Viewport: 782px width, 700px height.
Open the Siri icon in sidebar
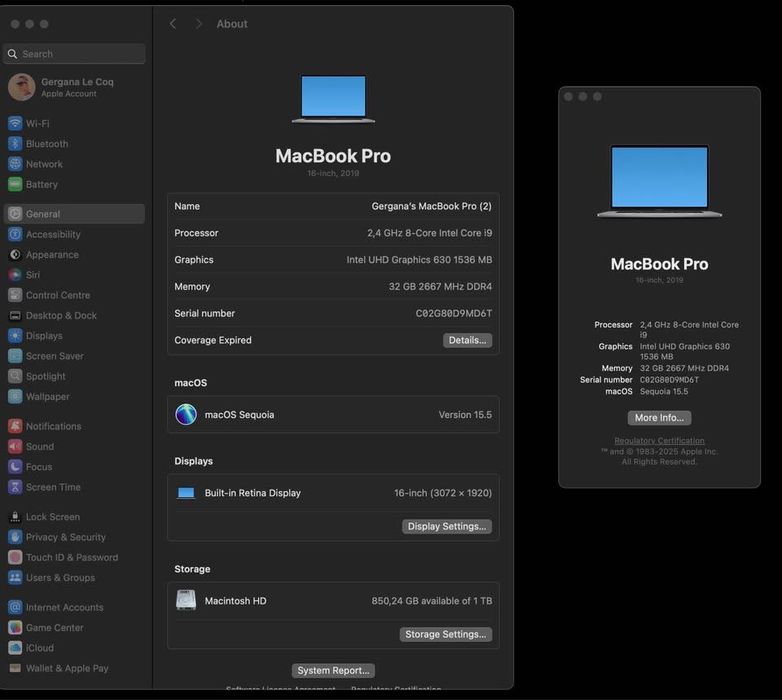pyautogui.click(x=15, y=275)
